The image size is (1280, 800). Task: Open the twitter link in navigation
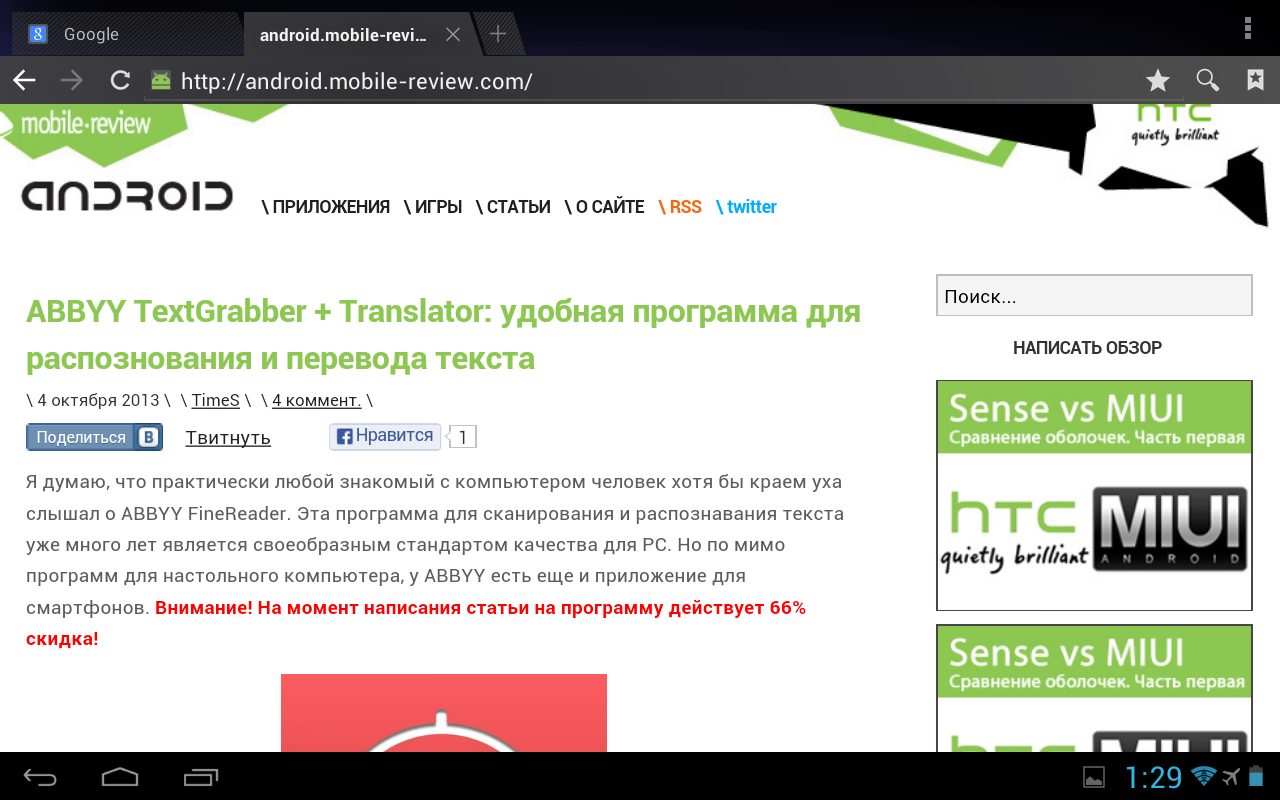746,207
